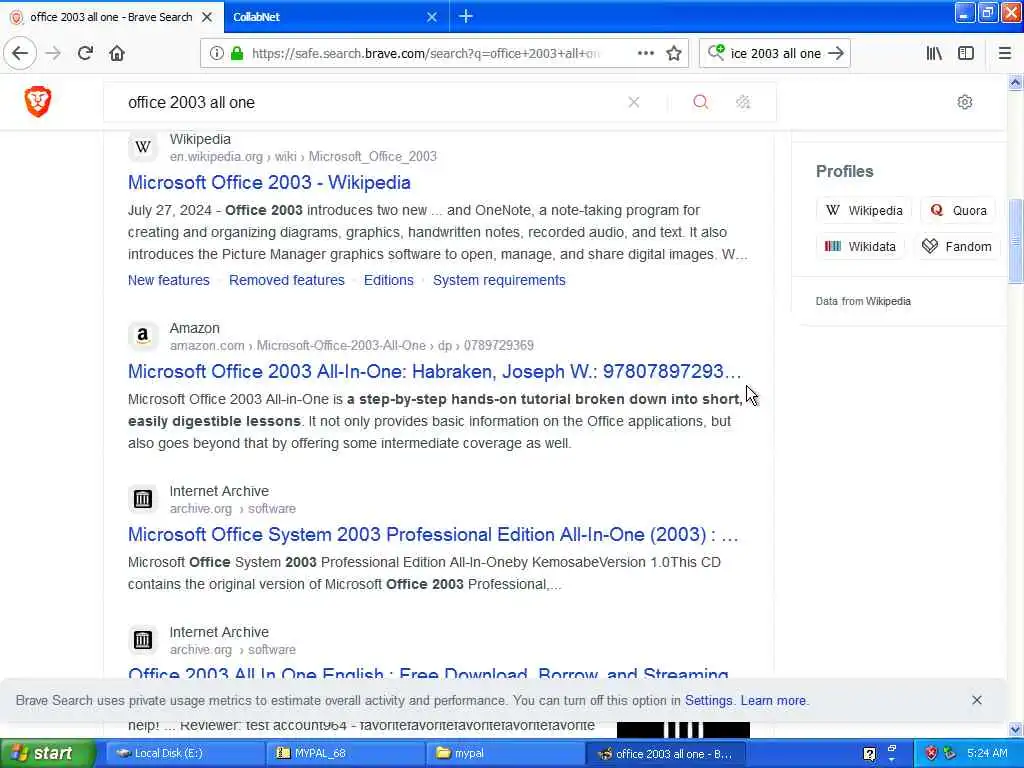Open page actions three-dots menu

tap(645, 53)
